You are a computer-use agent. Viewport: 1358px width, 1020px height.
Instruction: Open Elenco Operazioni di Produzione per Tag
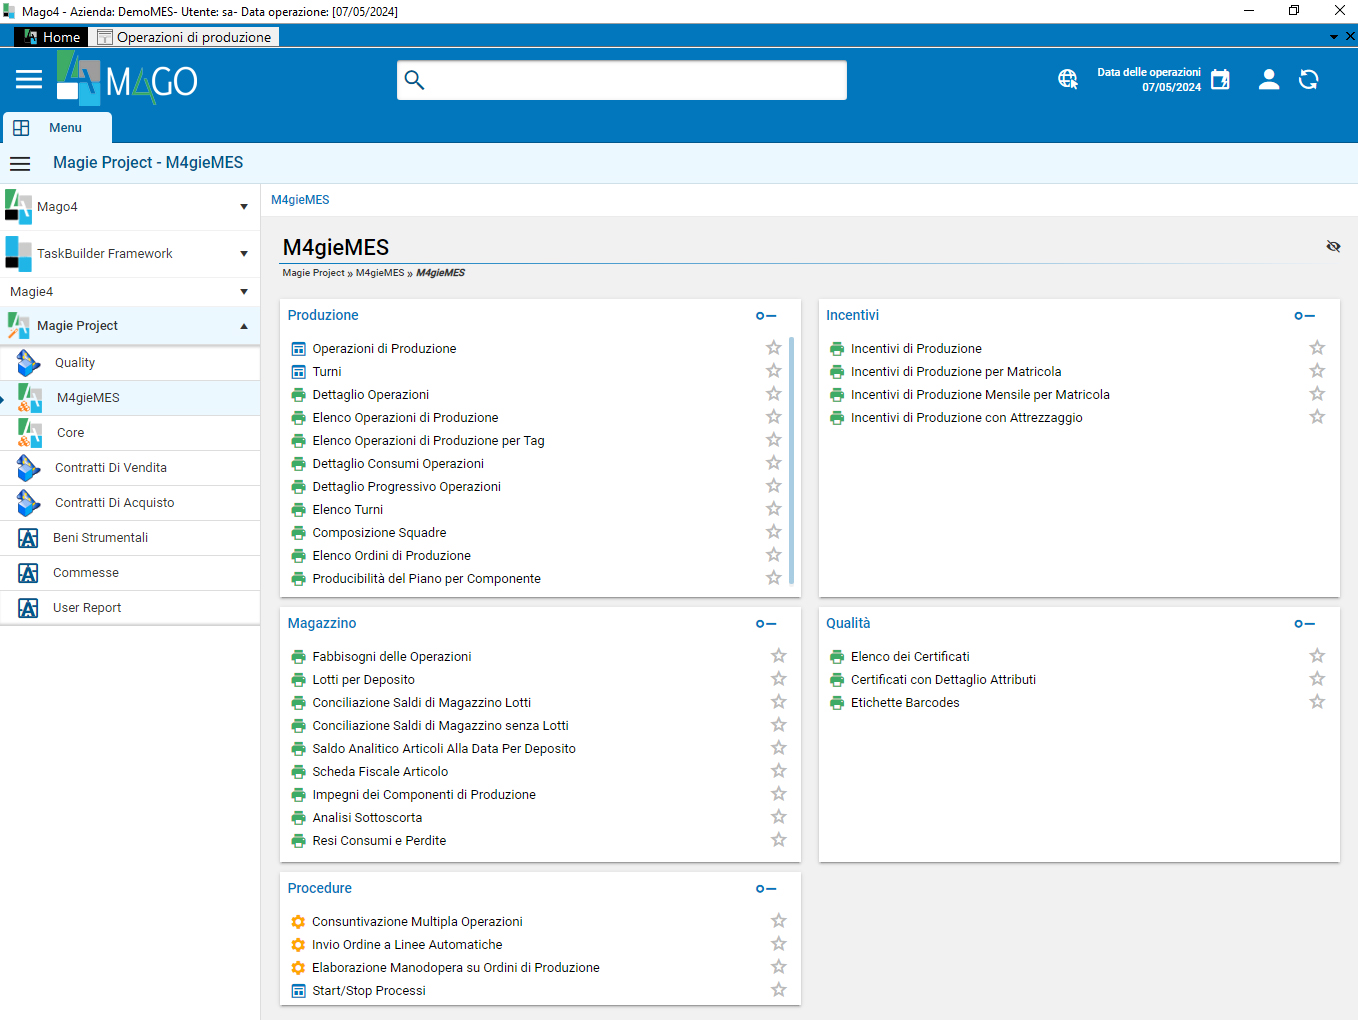pyautogui.click(x=428, y=441)
